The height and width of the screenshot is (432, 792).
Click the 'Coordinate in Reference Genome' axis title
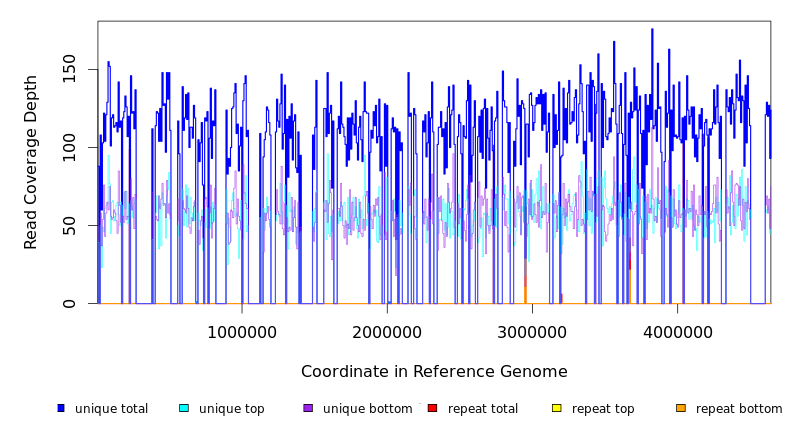click(434, 372)
